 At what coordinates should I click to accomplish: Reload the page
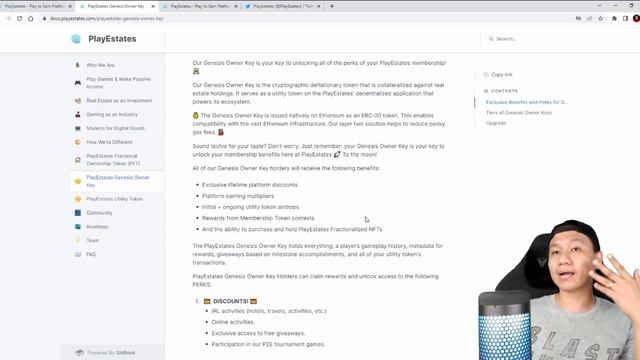[x=19, y=18]
